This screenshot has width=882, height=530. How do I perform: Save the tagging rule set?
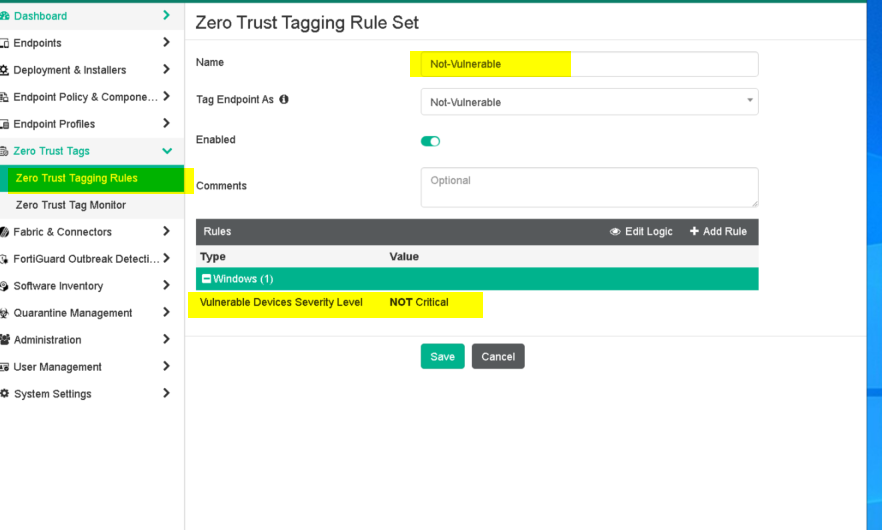click(x=442, y=357)
